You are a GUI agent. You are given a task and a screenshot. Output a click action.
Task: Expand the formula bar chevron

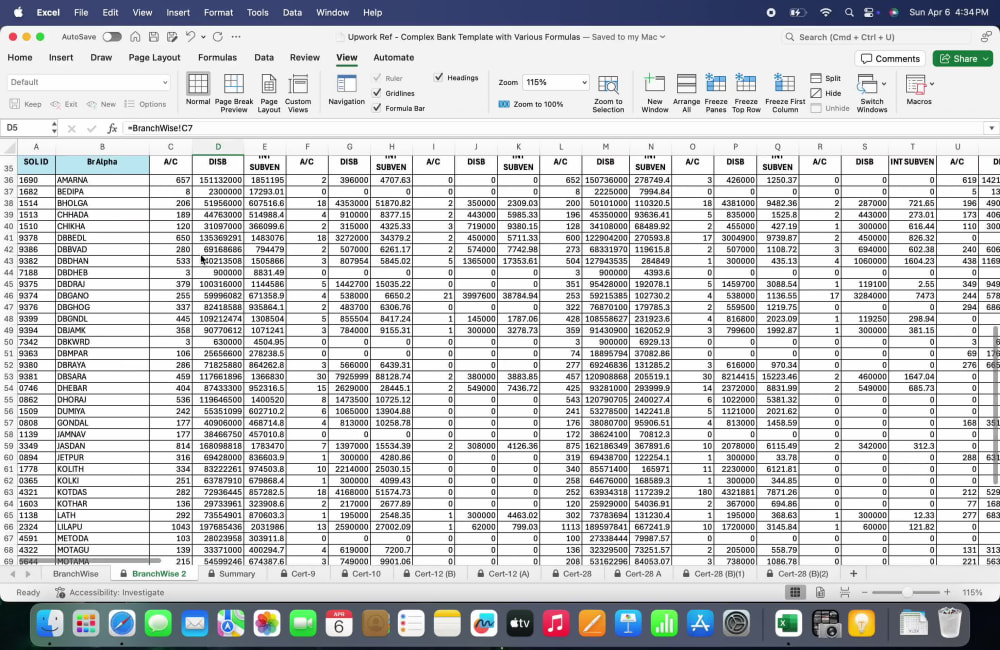click(991, 128)
